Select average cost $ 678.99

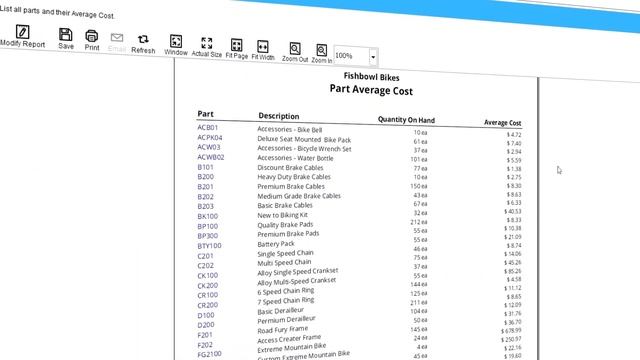point(511,331)
